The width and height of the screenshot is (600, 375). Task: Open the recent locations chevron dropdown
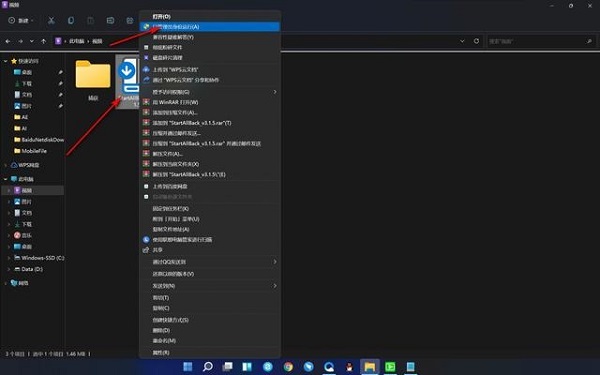(32, 41)
